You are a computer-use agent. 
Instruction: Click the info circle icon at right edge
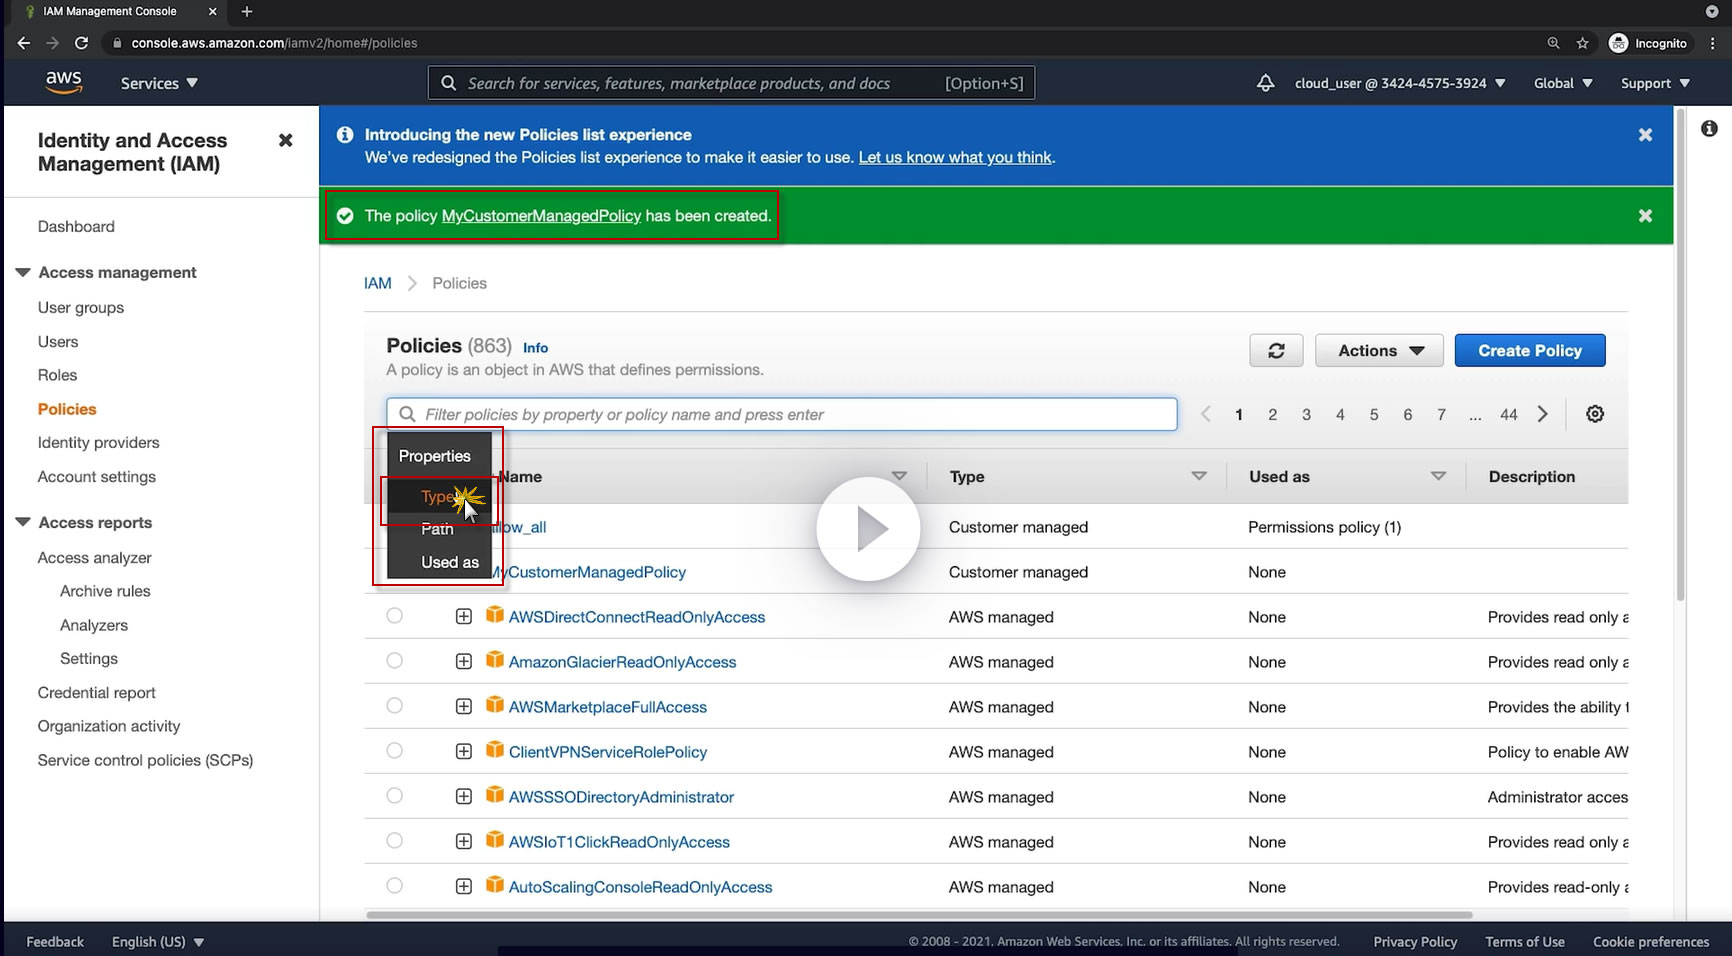pos(1709,129)
